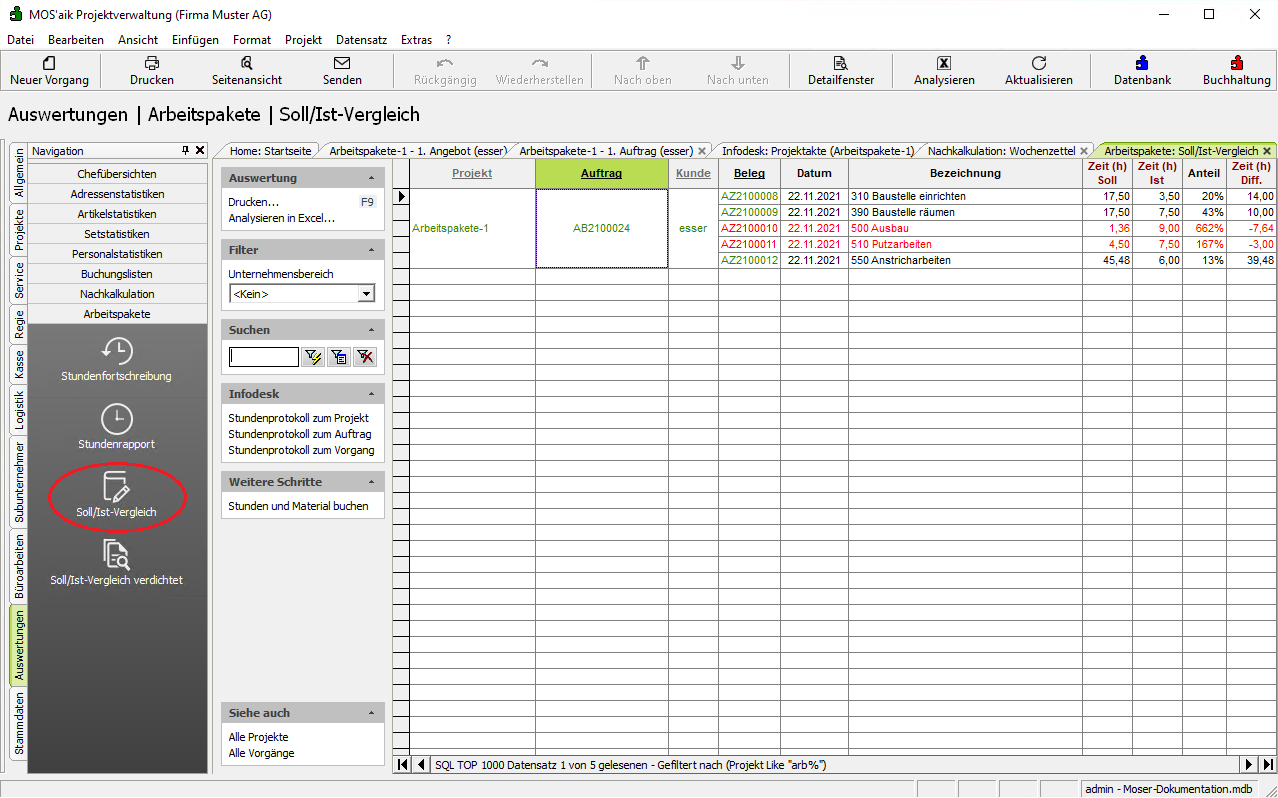Click the Aktualisieren refresh icon
The image size is (1278, 798).
click(x=1038, y=63)
